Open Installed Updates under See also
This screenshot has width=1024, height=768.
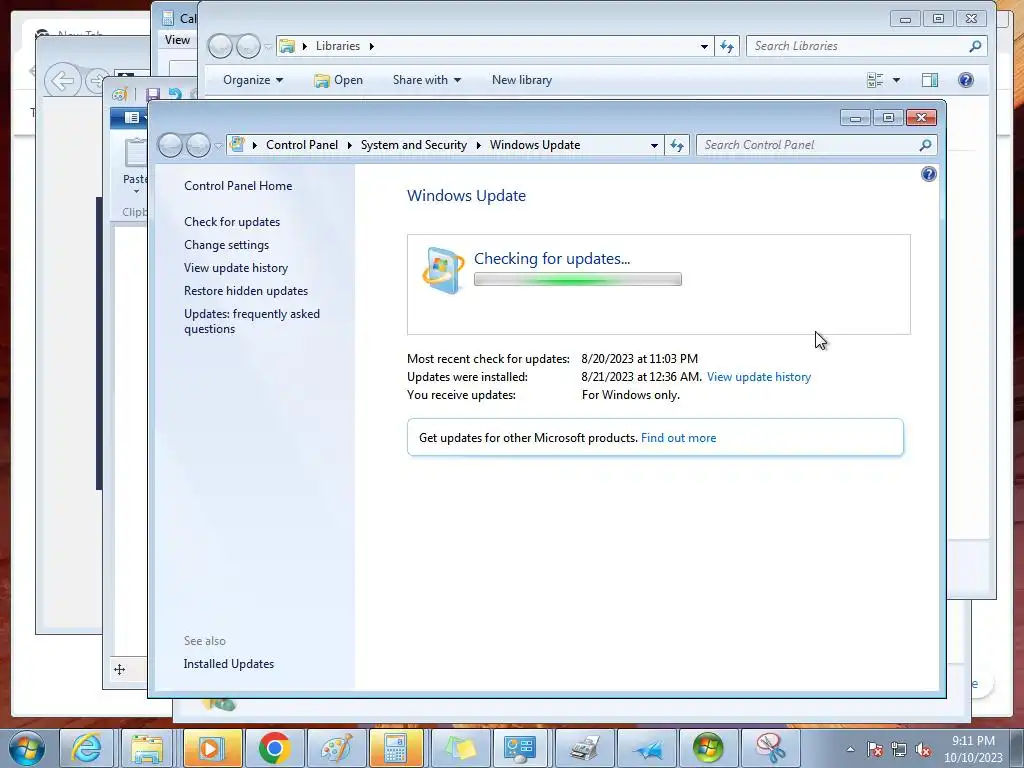(x=229, y=664)
